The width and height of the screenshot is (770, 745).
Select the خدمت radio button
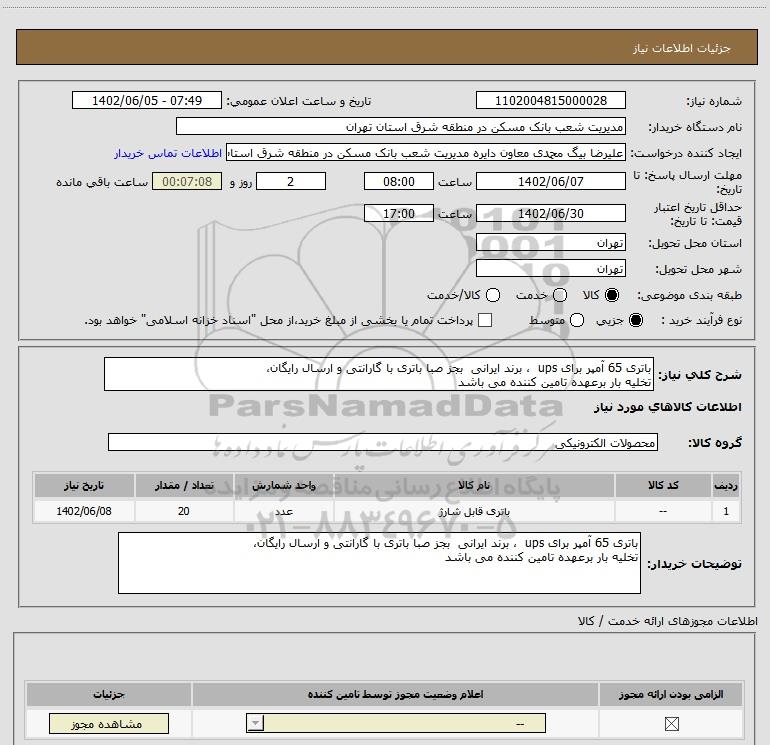(560, 295)
